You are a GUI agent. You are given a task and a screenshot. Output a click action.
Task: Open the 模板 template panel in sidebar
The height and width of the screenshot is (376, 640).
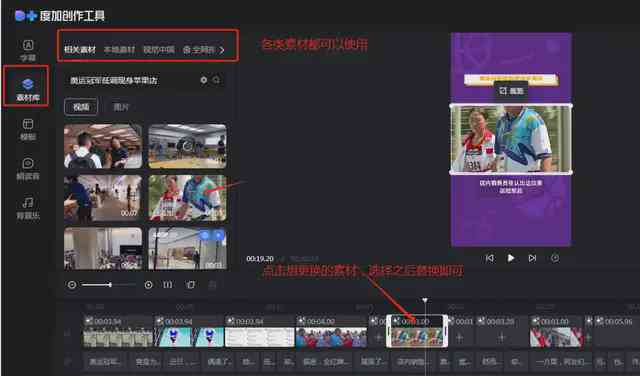click(28, 129)
